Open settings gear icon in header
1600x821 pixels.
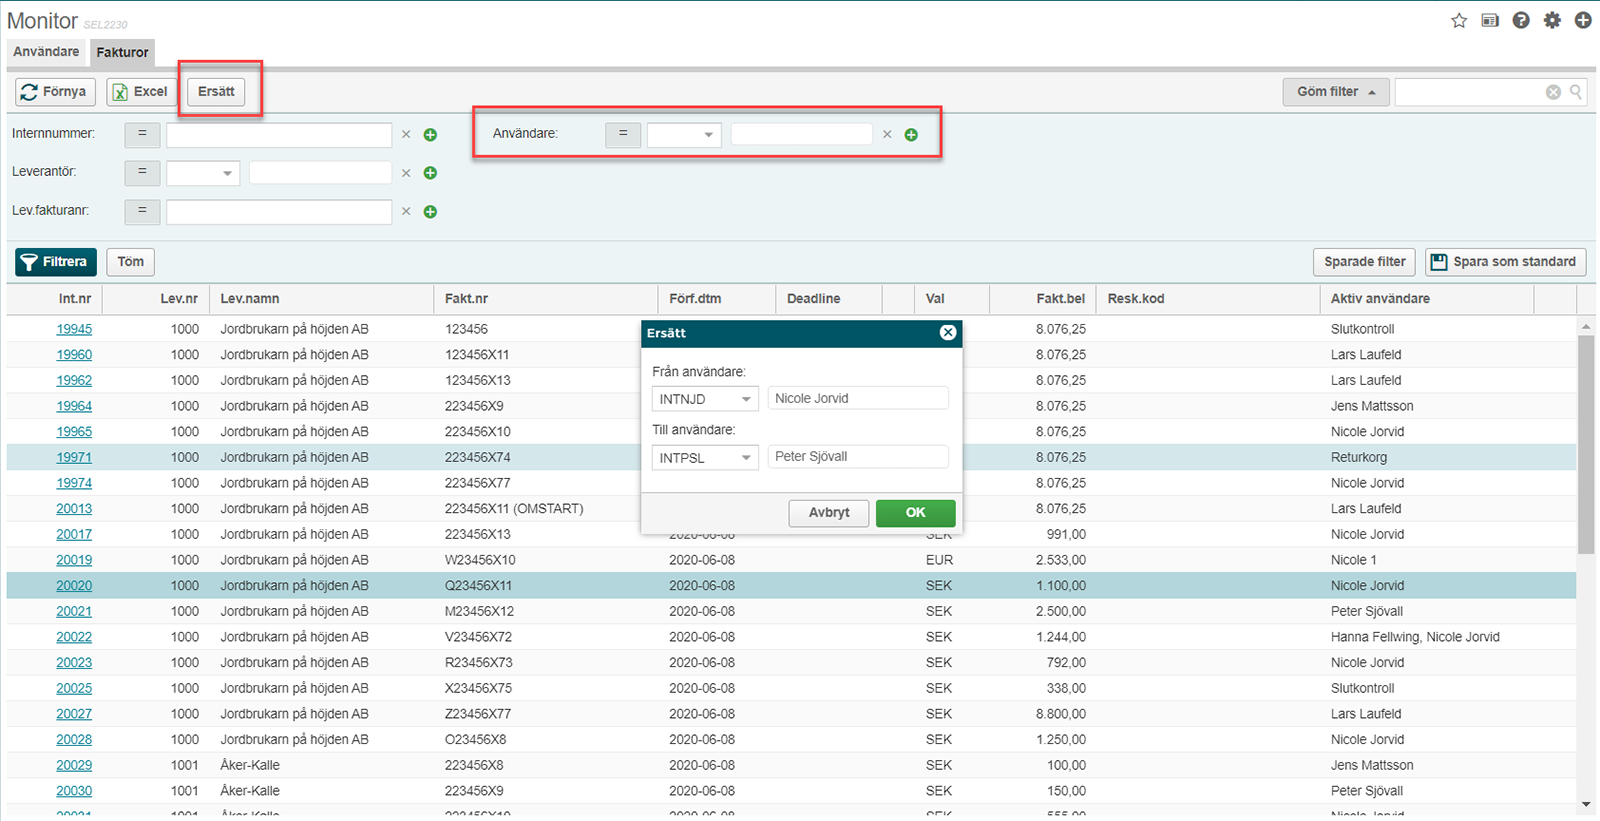pyautogui.click(x=1552, y=20)
